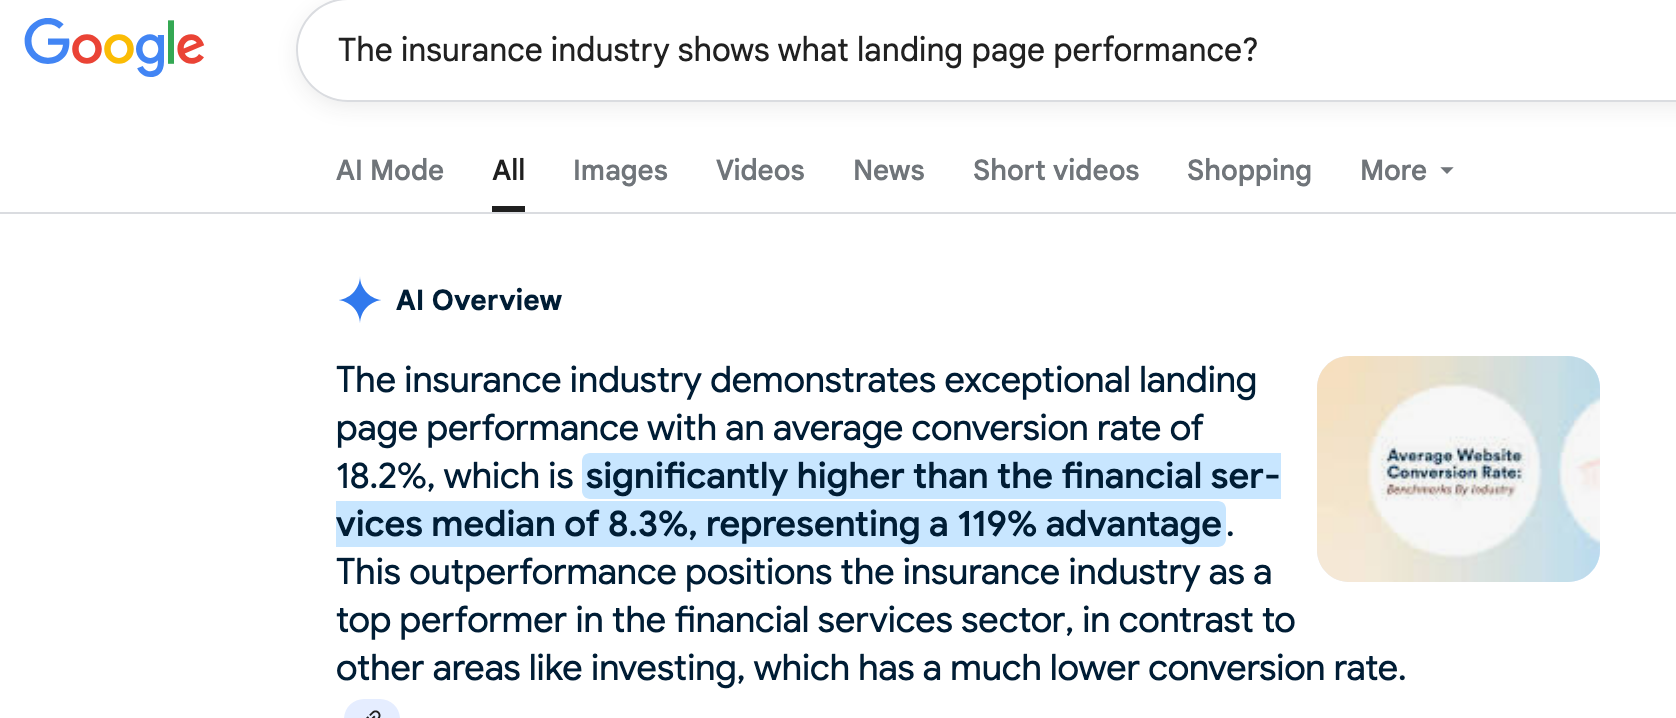Open the source link chip below the overview
This screenshot has width=1676, height=718.
tap(372, 709)
